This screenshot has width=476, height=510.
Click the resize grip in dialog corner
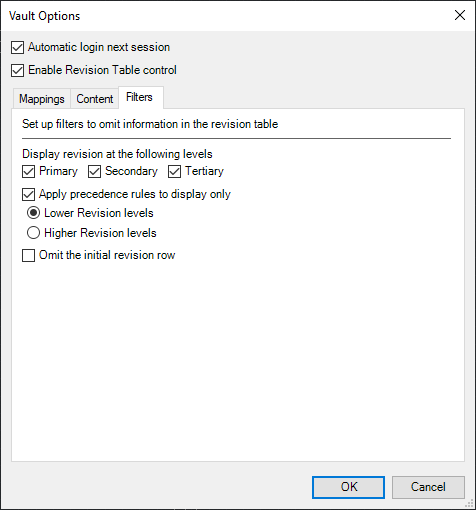pyautogui.click(x=470, y=503)
